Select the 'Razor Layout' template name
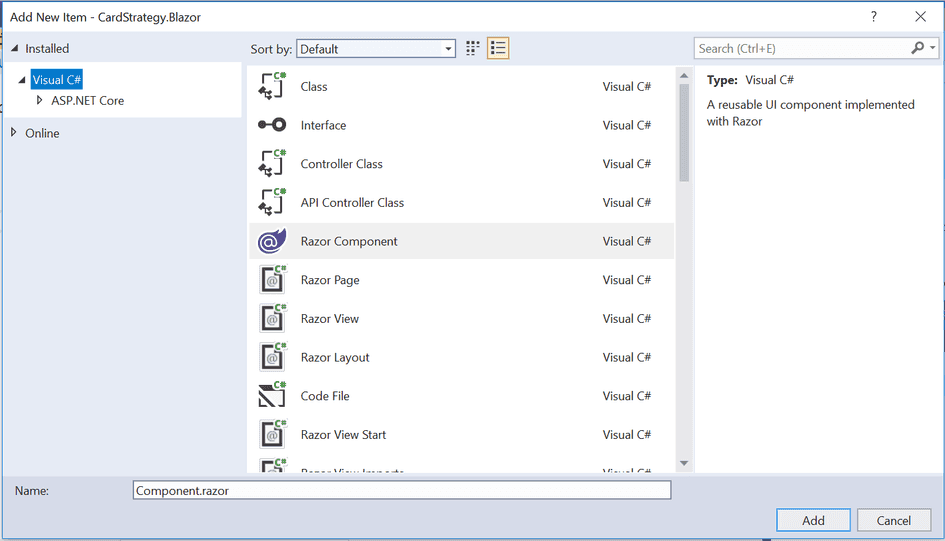 (335, 357)
